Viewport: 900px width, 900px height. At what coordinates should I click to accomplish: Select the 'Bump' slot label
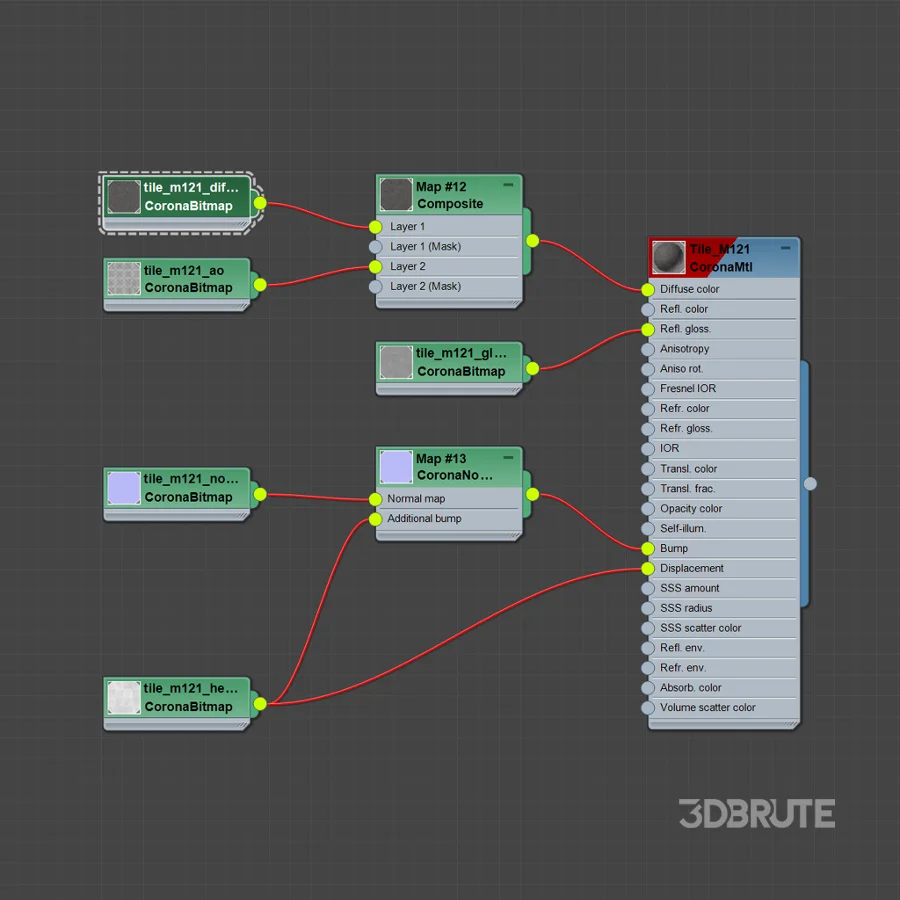[674, 549]
